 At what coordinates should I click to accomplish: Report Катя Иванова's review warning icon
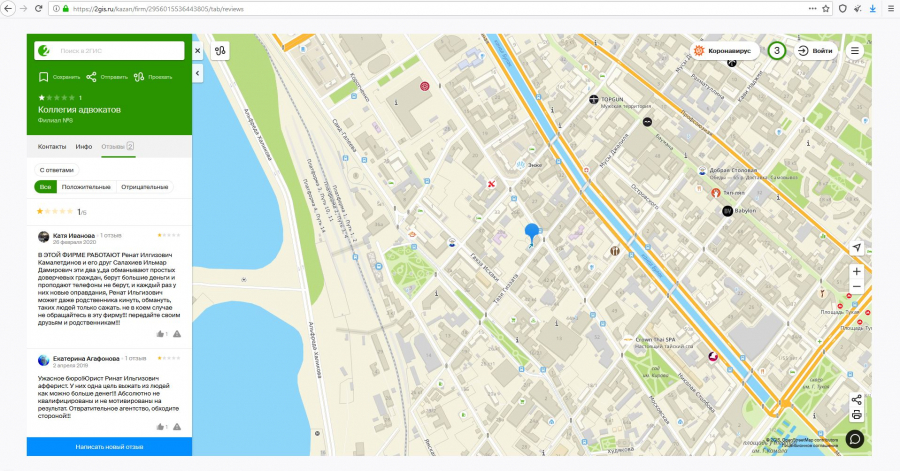click(x=177, y=334)
